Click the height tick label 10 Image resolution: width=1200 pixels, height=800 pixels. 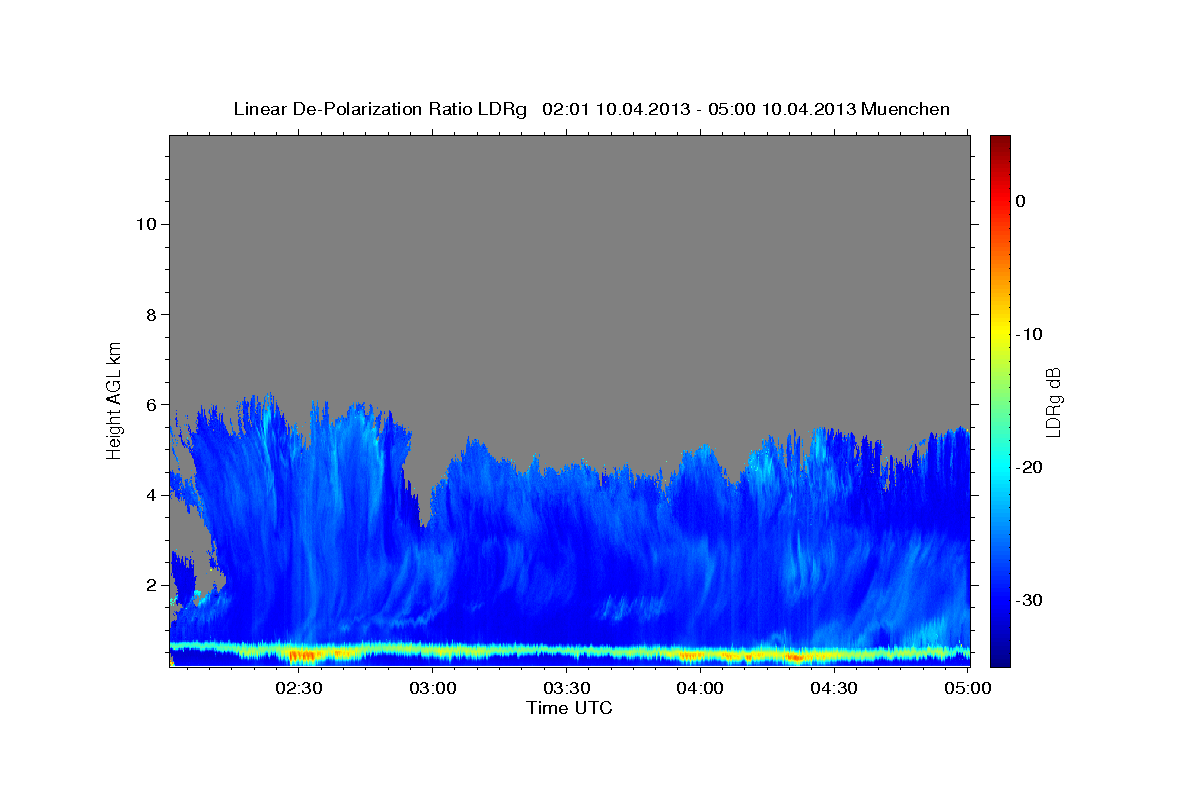coord(145,224)
